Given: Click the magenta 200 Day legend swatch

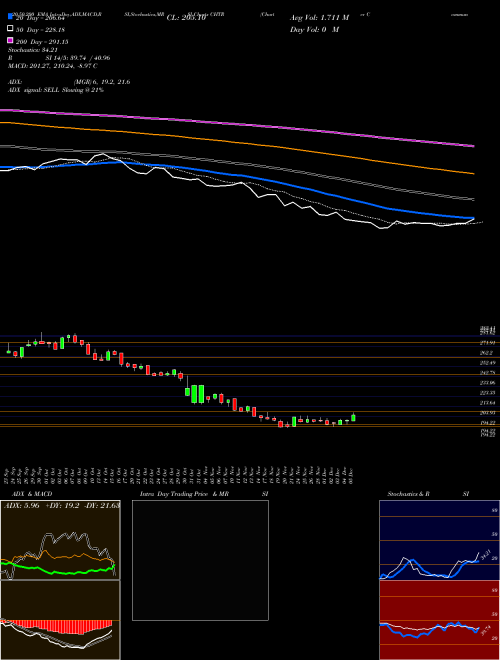Looking at the screenshot, I should coord(10,40).
